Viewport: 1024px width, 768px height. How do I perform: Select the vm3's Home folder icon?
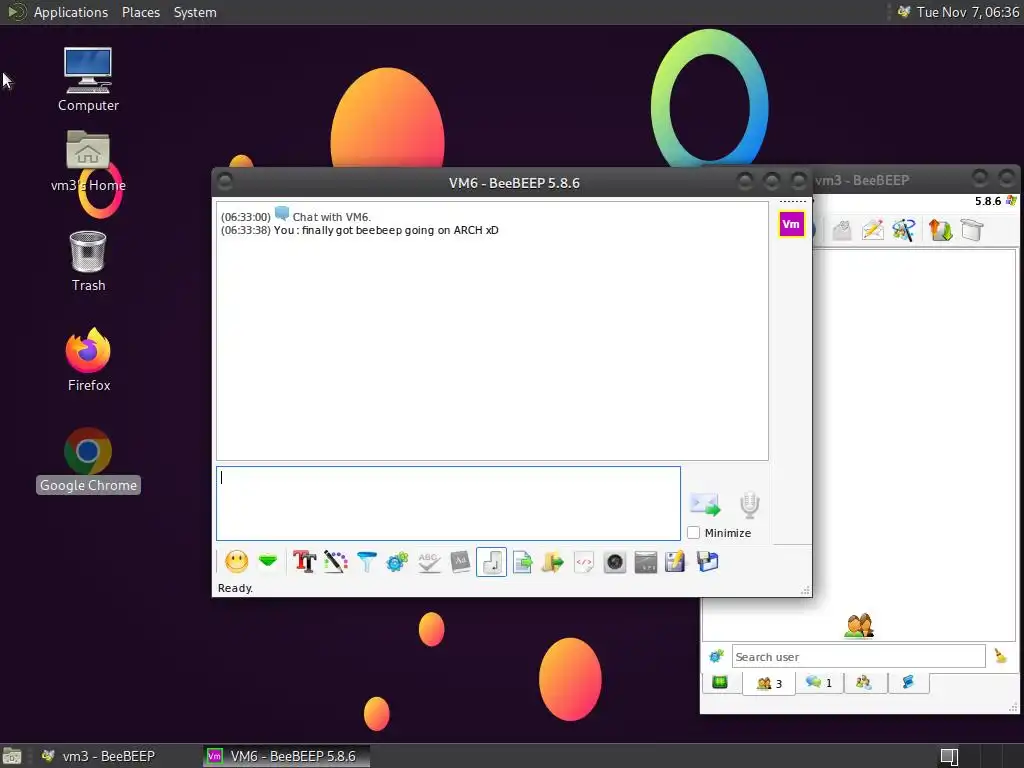tap(88, 161)
